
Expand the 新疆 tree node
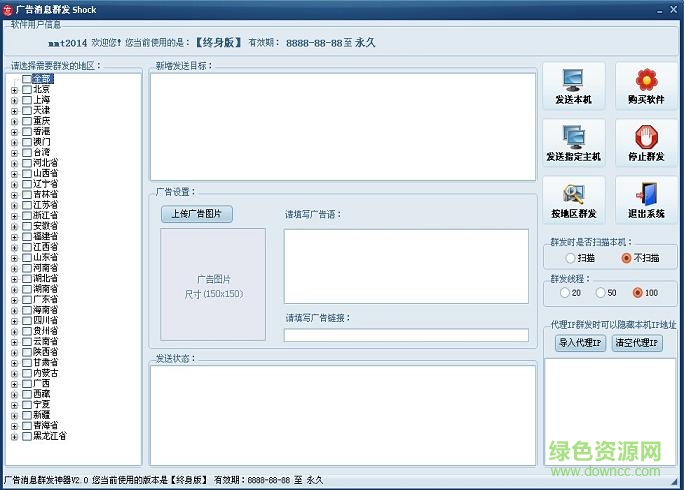(x=14, y=415)
